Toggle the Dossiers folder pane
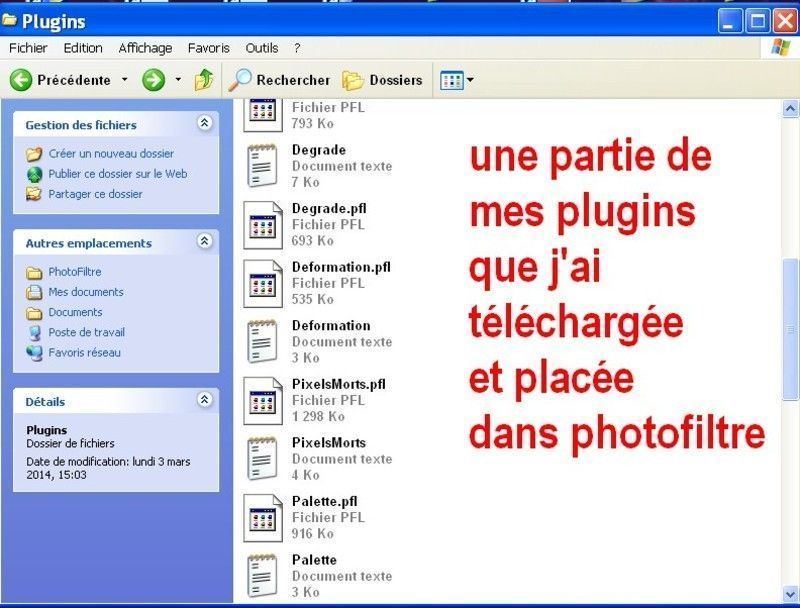Image resolution: width=800 pixels, height=608 pixels. pyautogui.click(x=382, y=80)
